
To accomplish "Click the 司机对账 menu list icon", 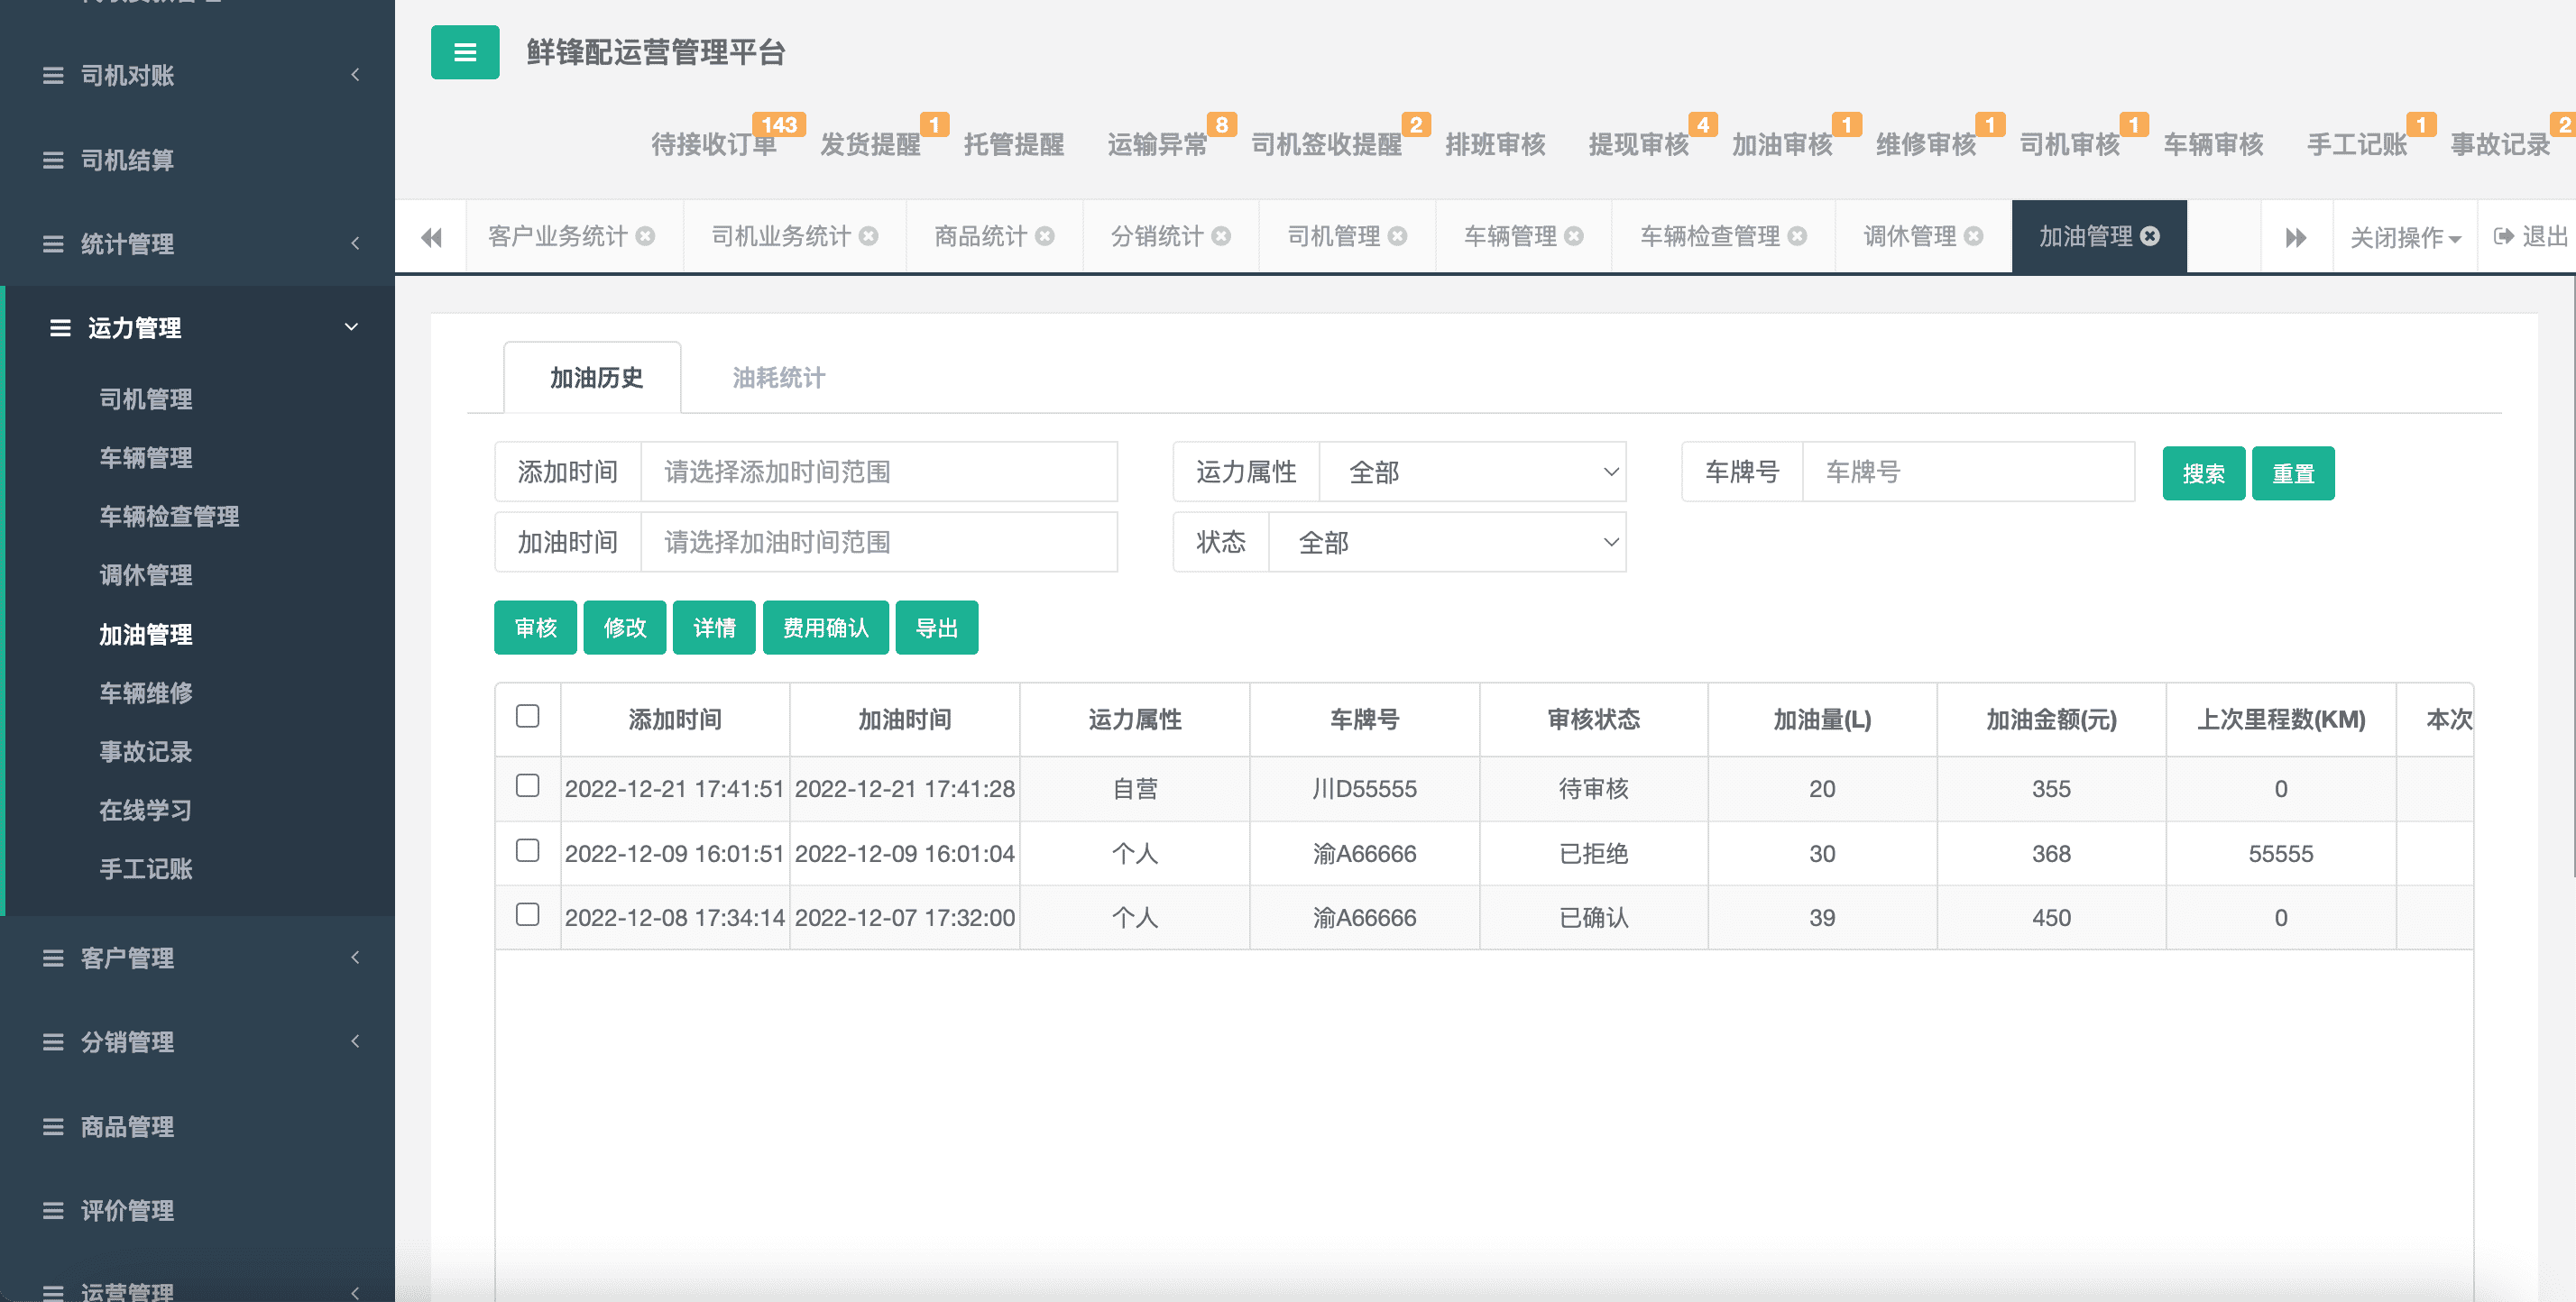I will pyautogui.click(x=53, y=76).
